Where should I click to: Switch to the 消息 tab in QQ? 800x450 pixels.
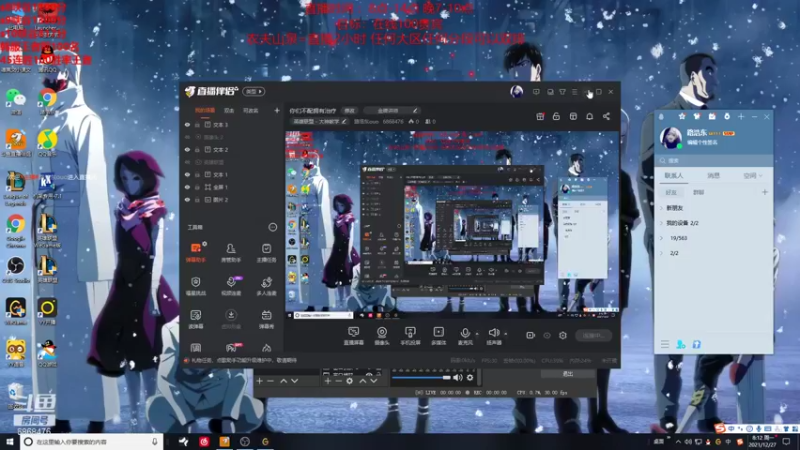coord(713,176)
